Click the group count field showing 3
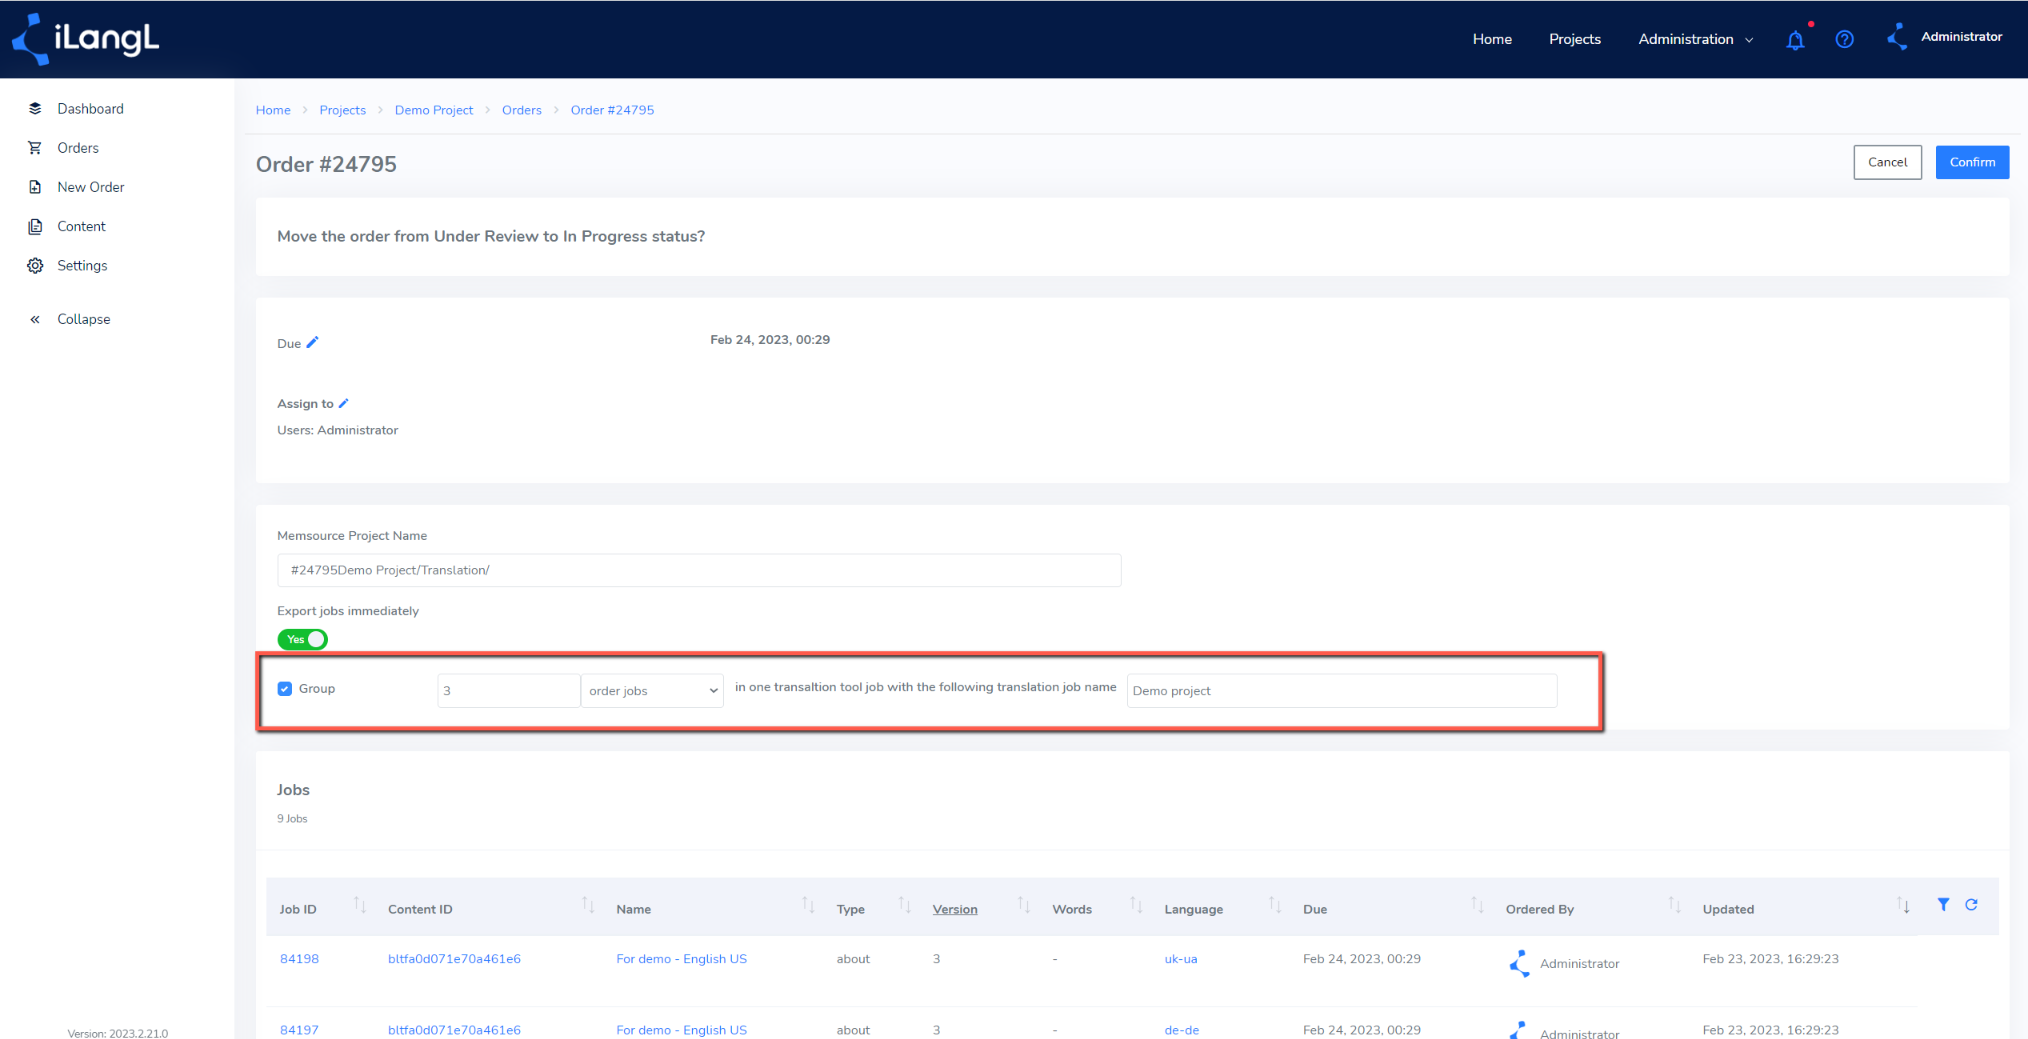This screenshot has width=2028, height=1039. [x=508, y=691]
